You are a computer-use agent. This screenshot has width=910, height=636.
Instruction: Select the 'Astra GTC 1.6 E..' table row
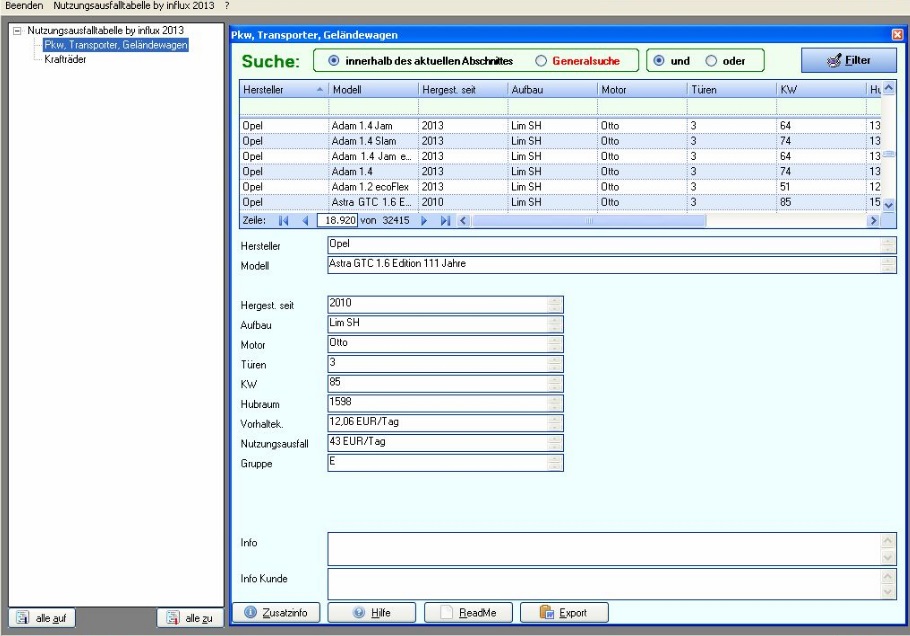[560, 203]
